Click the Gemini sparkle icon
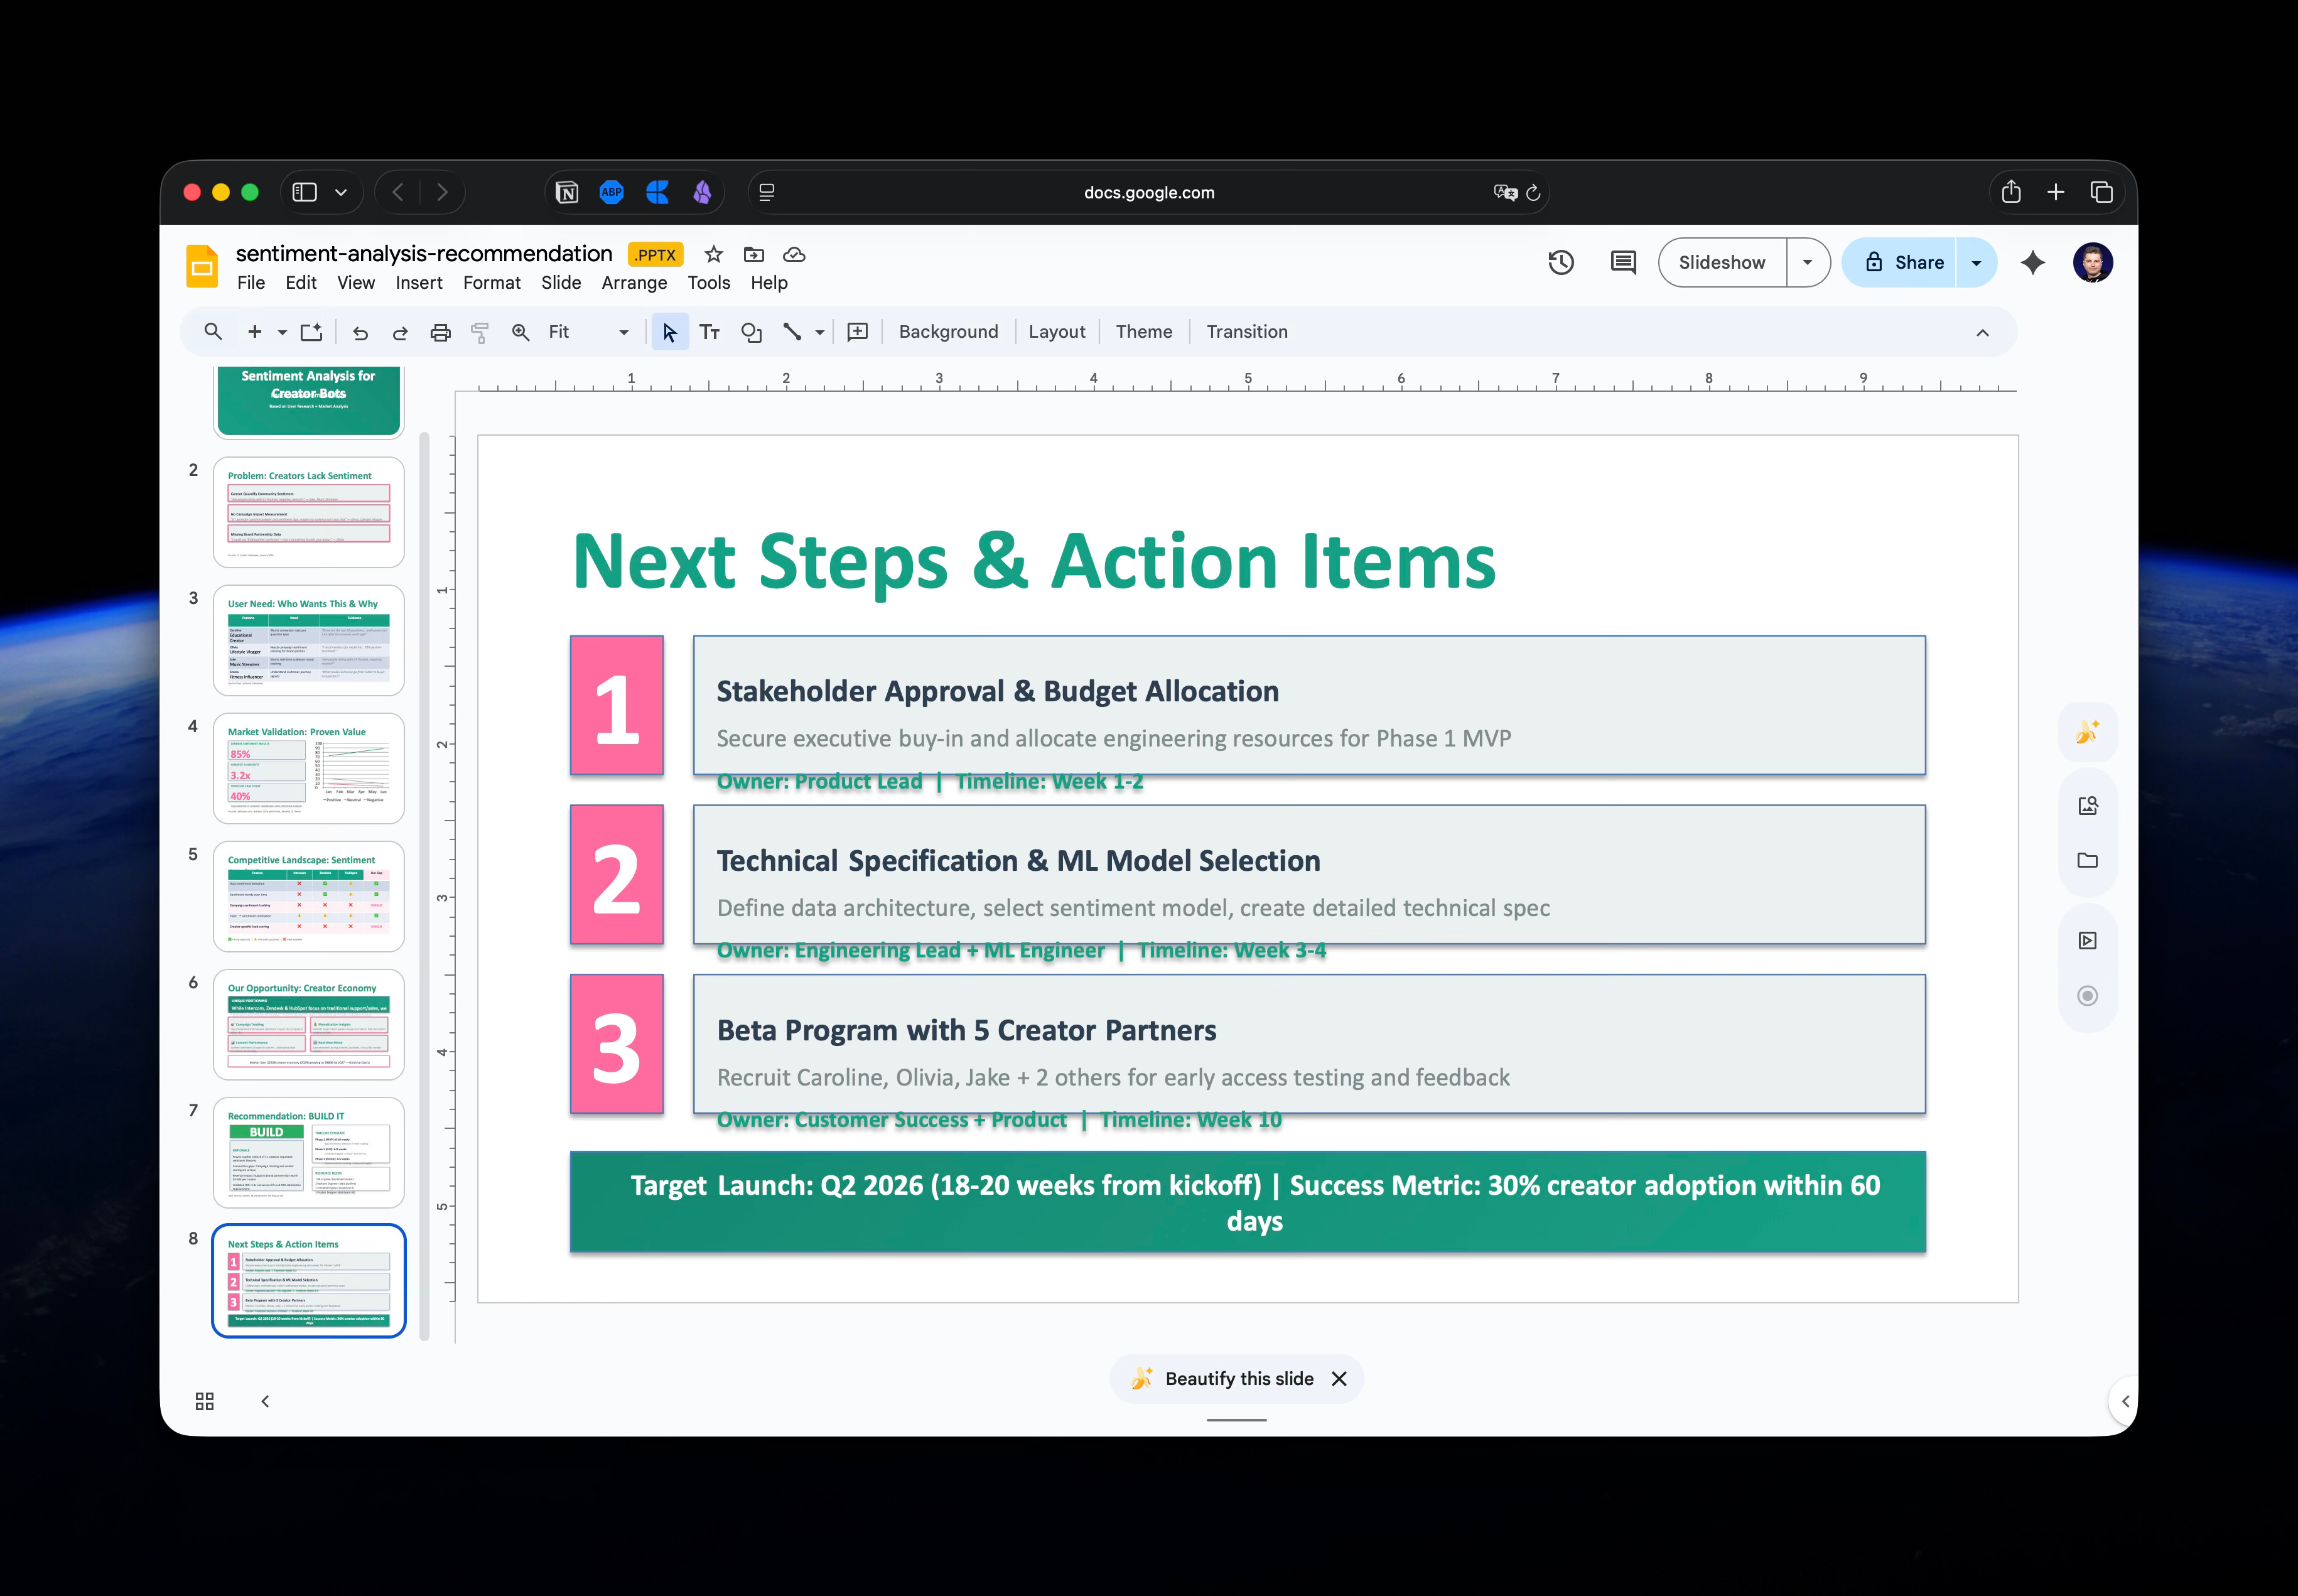The image size is (2298, 1596). point(2032,263)
